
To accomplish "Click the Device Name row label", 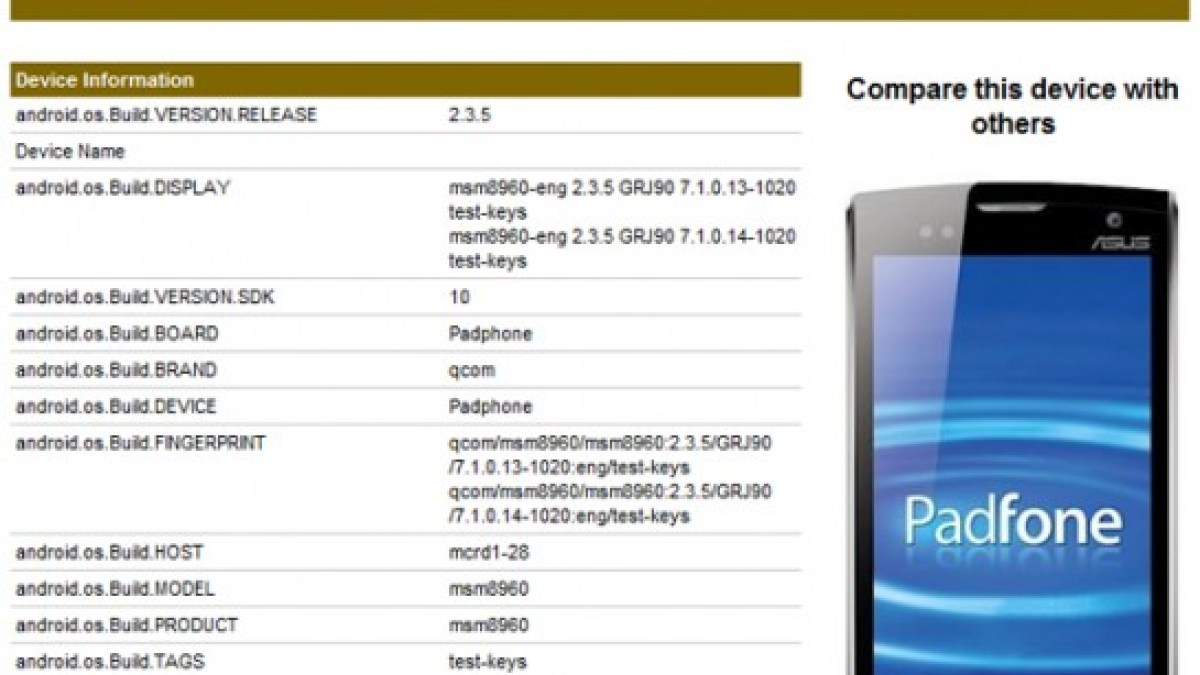I will [x=70, y=152].
